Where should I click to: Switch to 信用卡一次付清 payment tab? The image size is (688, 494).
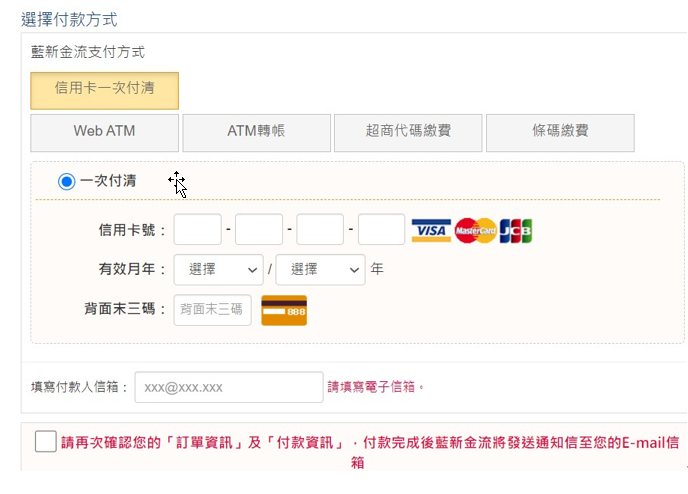coord(105,89)
